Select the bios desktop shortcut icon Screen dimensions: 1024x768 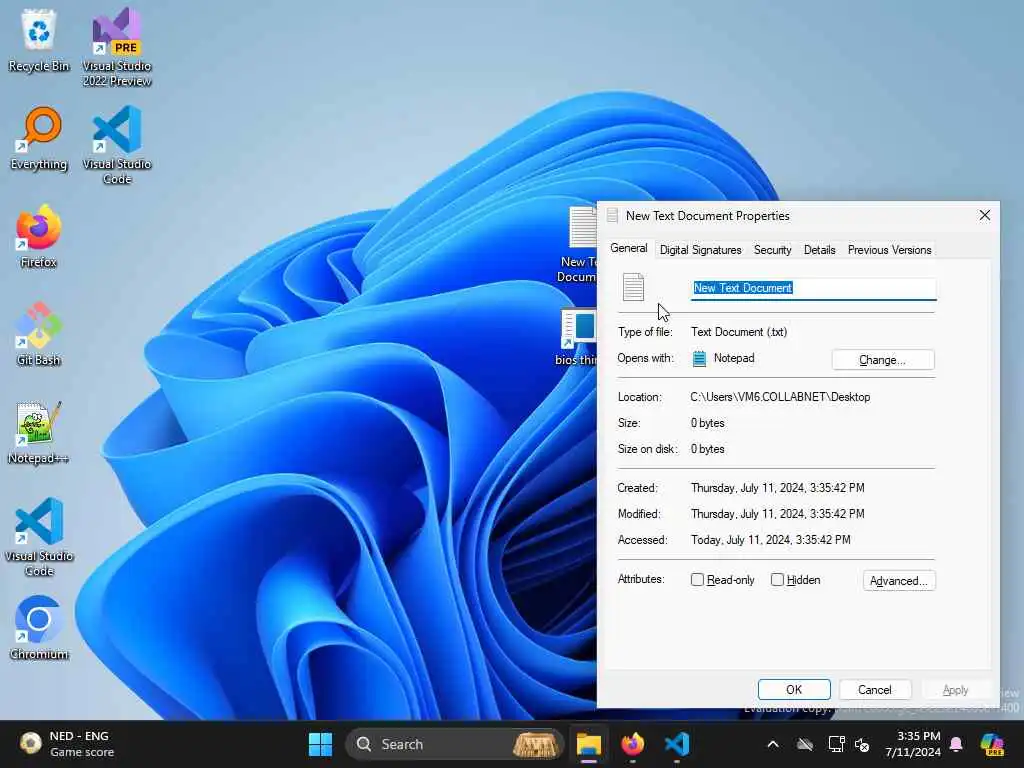pyautogui.click(x=577, y=336)
